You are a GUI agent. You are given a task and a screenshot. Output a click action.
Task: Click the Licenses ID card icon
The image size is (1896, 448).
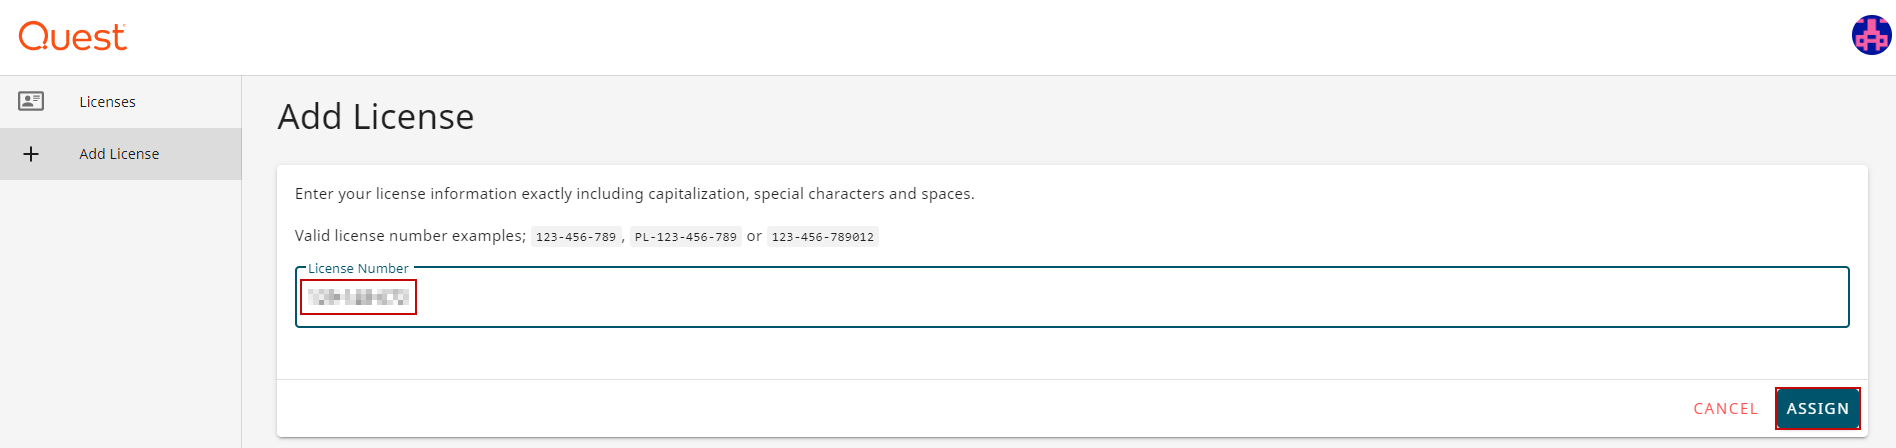click(x=31, y=101)
